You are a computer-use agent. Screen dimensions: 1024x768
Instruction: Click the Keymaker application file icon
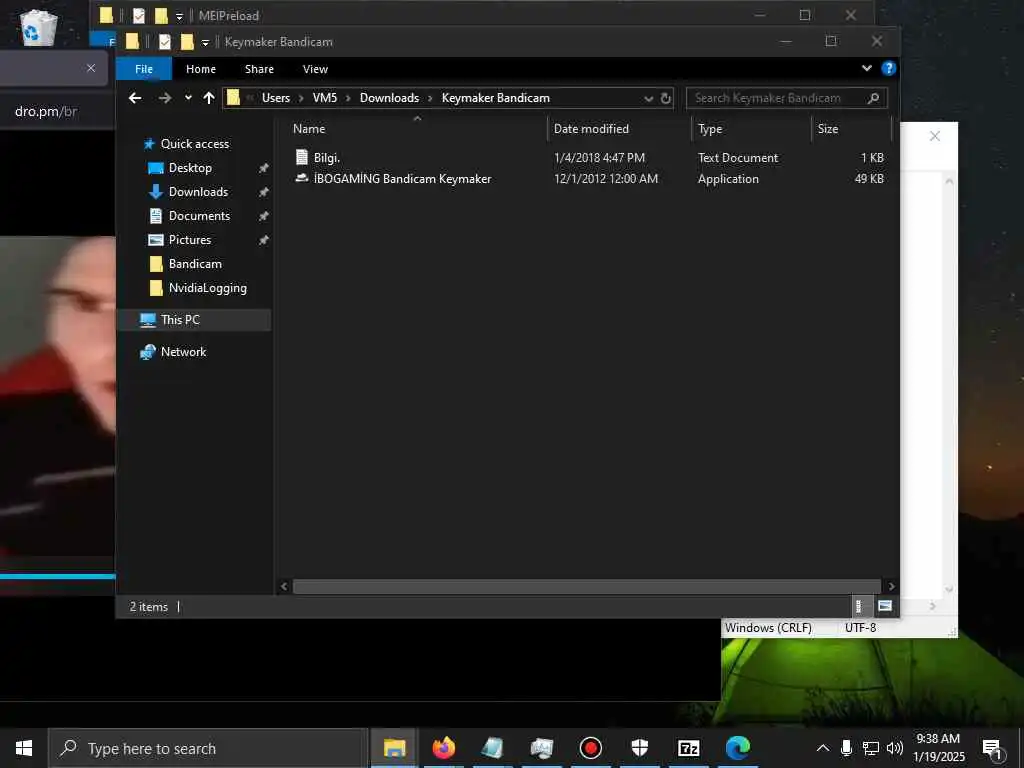(x=302, y=178)
